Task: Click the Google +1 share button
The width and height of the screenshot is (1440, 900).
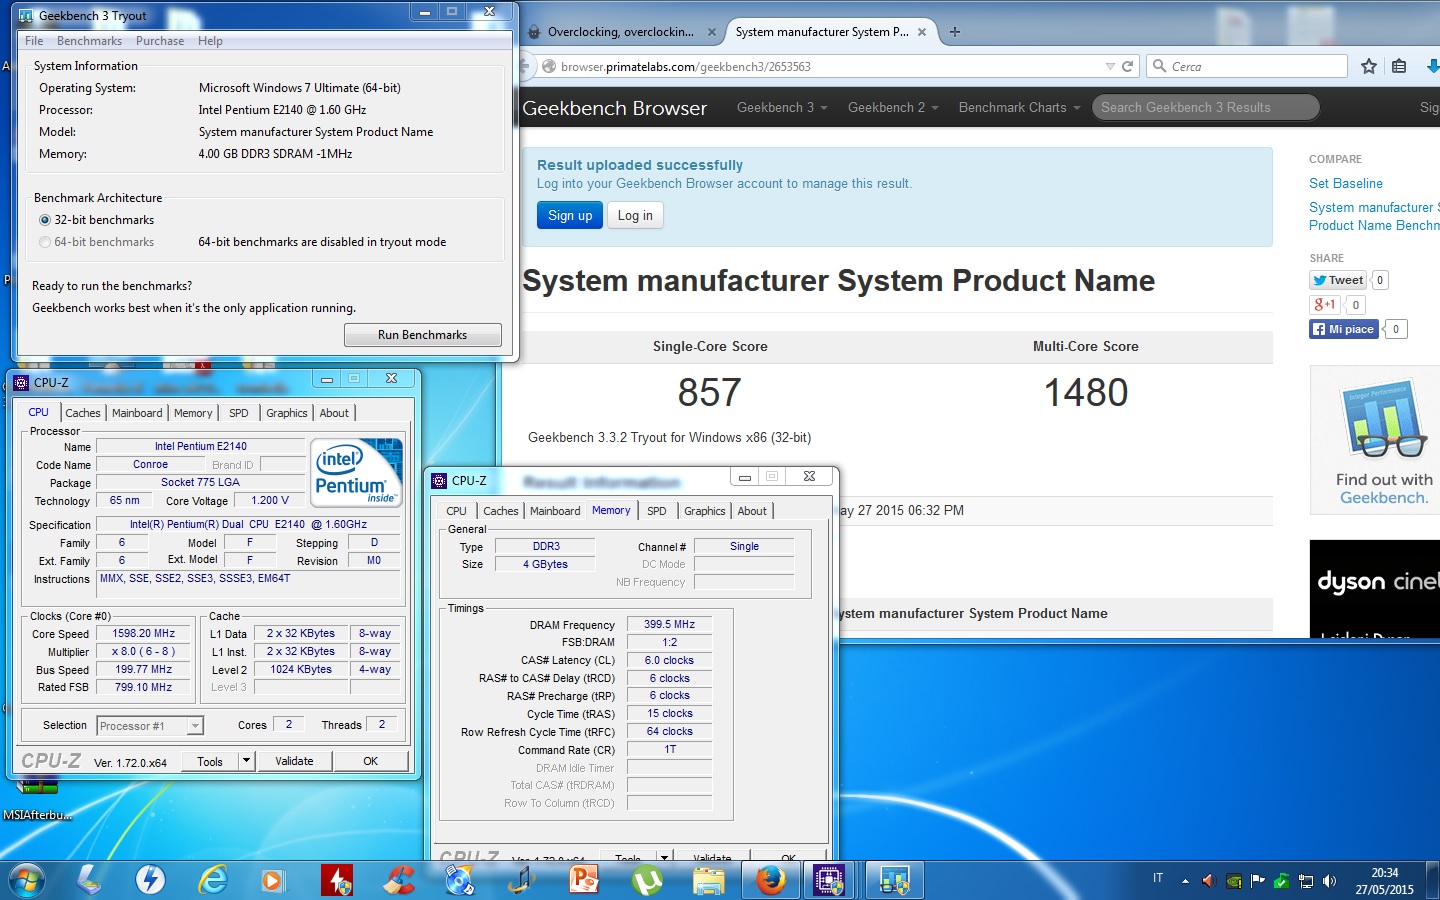Action: [x=1323, y=305]
